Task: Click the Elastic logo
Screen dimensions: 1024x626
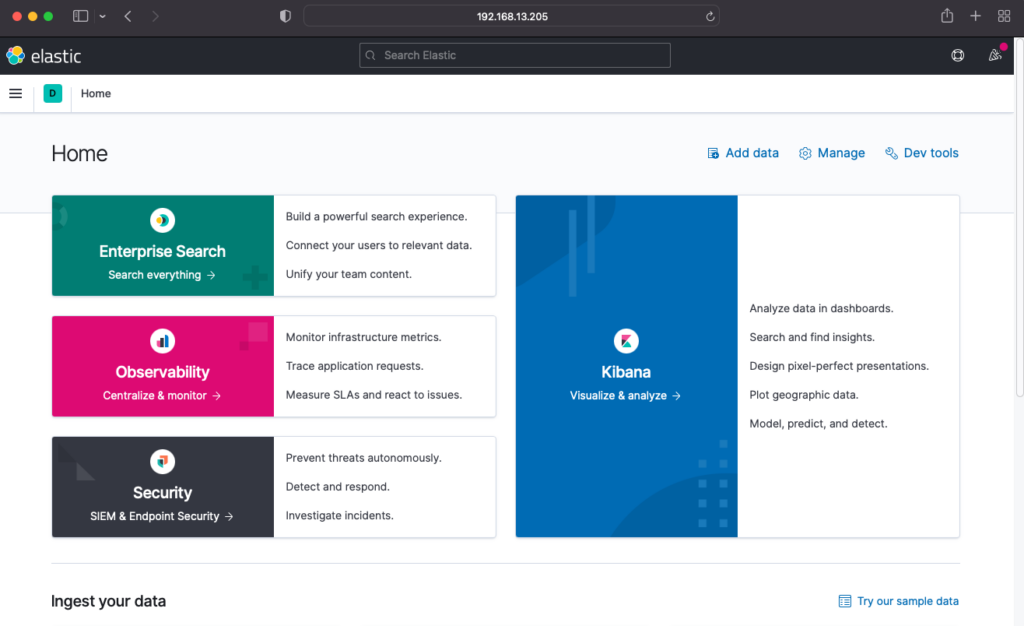Action: (43, 55)
